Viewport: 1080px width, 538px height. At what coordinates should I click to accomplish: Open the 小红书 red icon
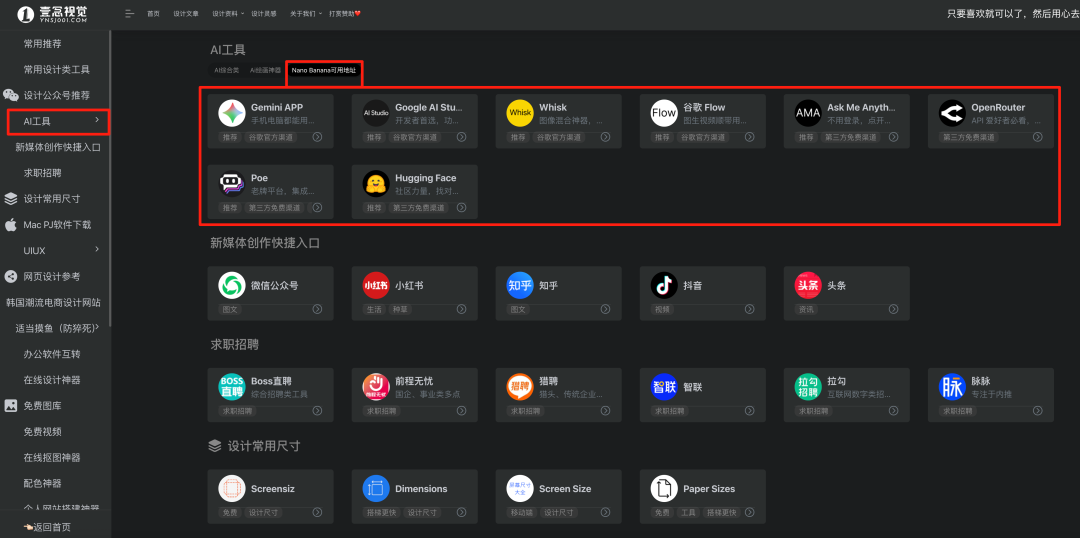[376, 285]
